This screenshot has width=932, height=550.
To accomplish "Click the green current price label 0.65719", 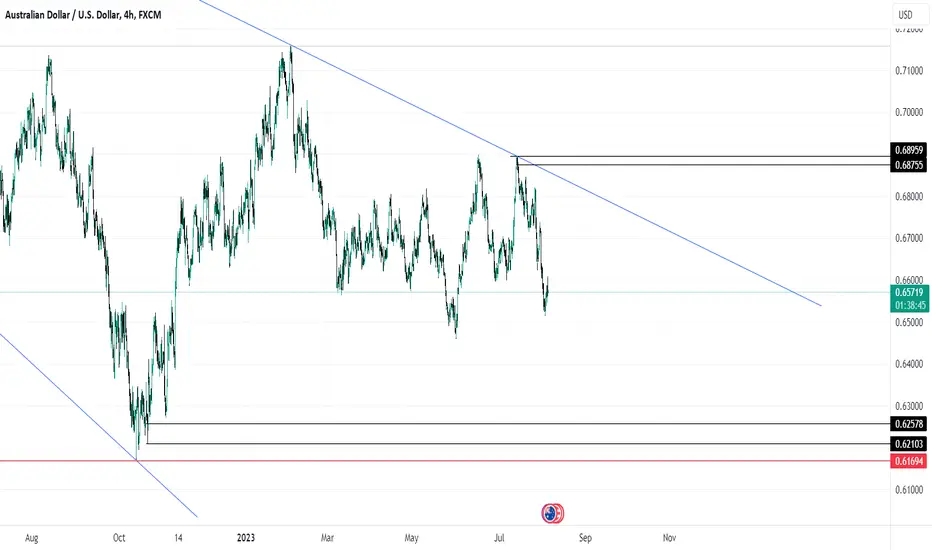I will click(x=908, y=292).
